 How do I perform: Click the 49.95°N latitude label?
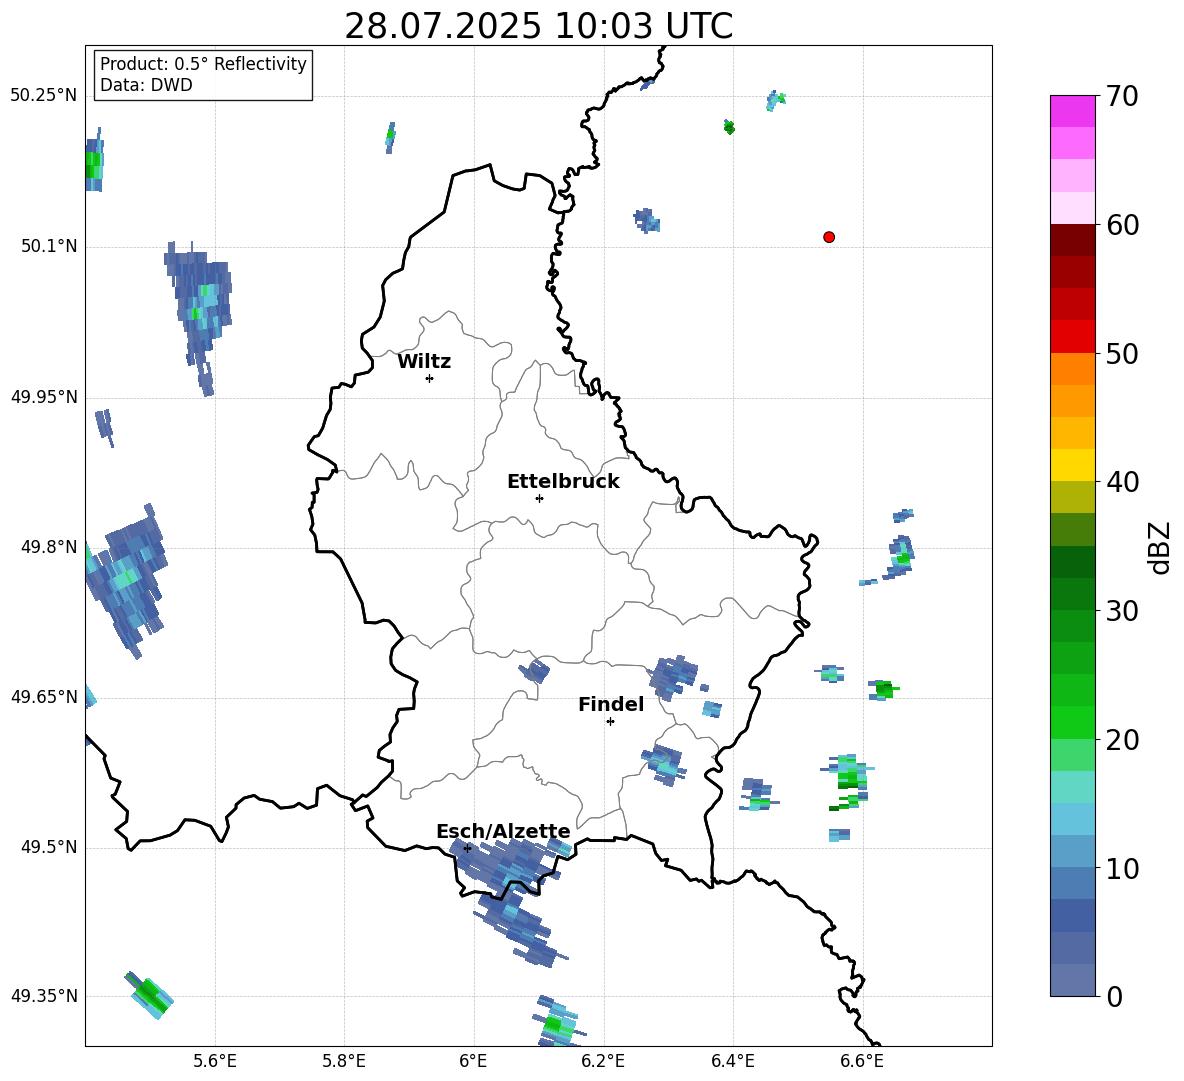coord(44,397)
